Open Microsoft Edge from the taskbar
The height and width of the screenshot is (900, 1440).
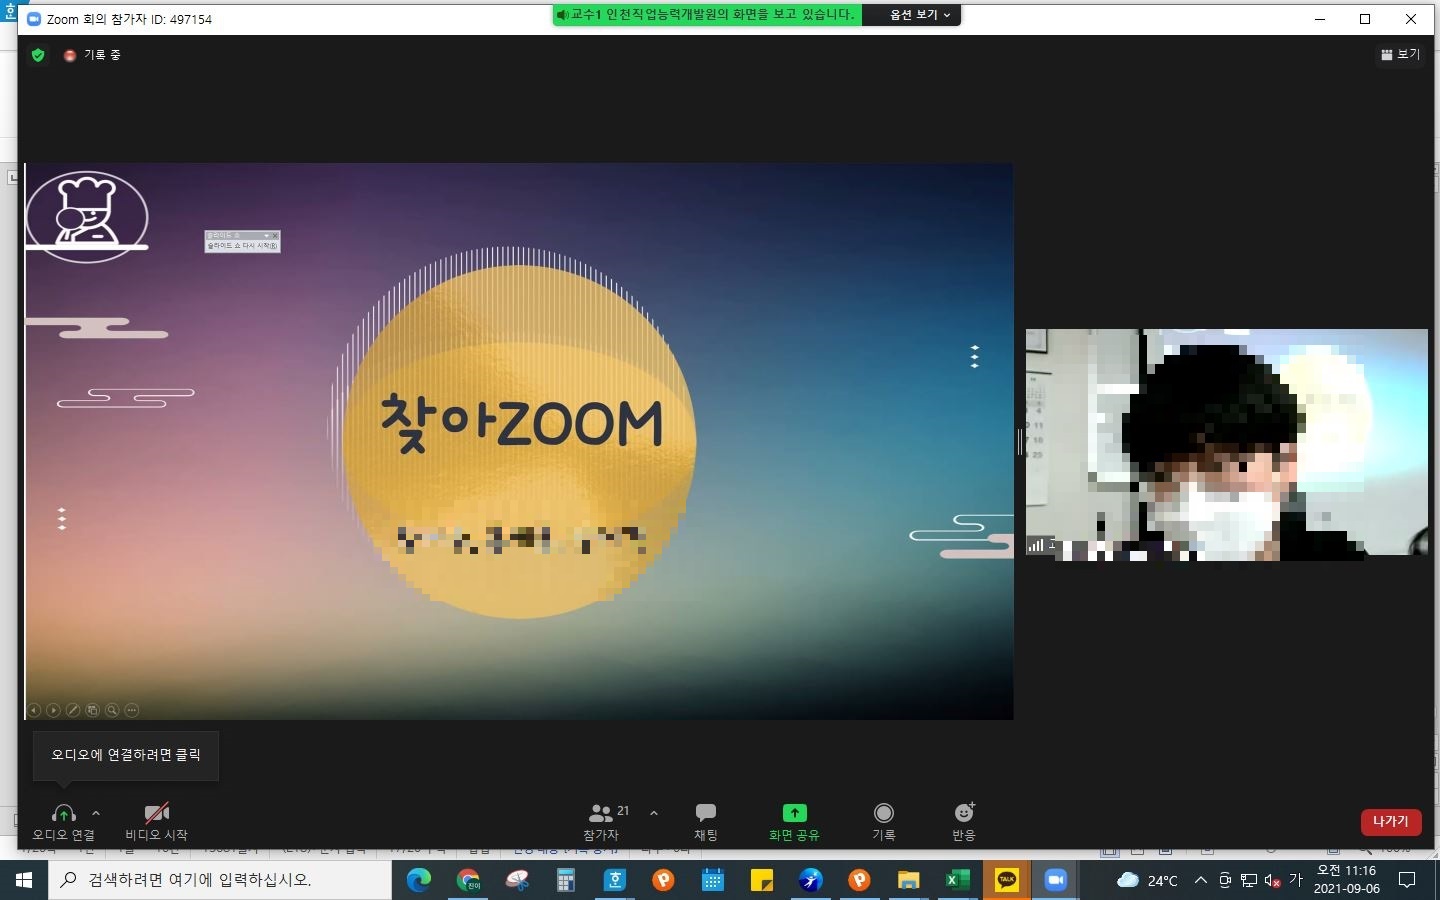[x=419, y=880]
